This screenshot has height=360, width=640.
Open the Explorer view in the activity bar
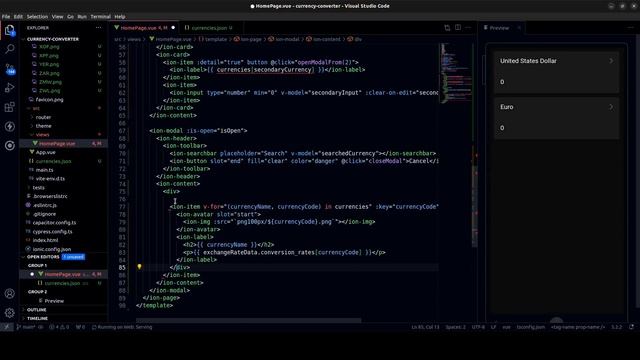click(x=9, y=30)
